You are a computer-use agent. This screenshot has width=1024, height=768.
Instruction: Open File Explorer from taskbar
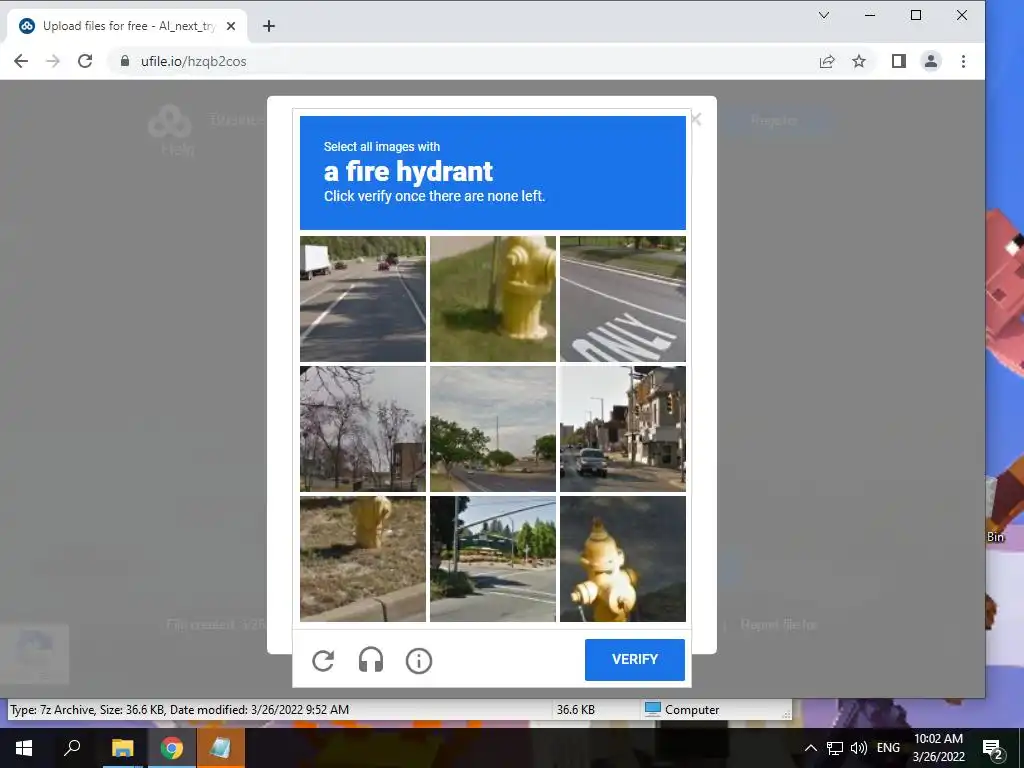click(x=122, y=748)
